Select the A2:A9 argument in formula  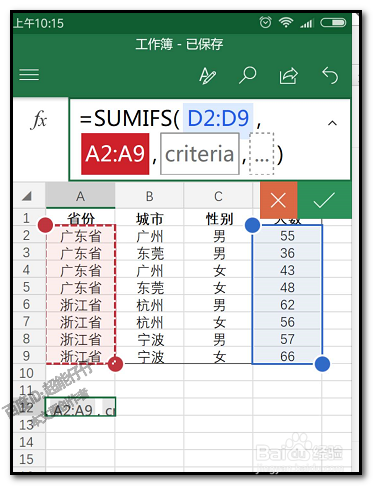pos(115,154)
